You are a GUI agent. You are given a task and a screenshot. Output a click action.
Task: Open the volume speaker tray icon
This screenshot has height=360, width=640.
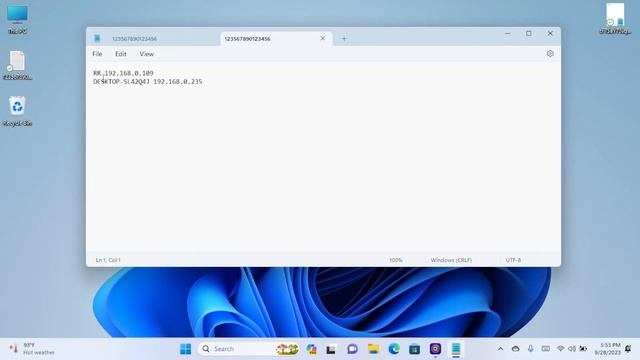click(x=572, y=349)
